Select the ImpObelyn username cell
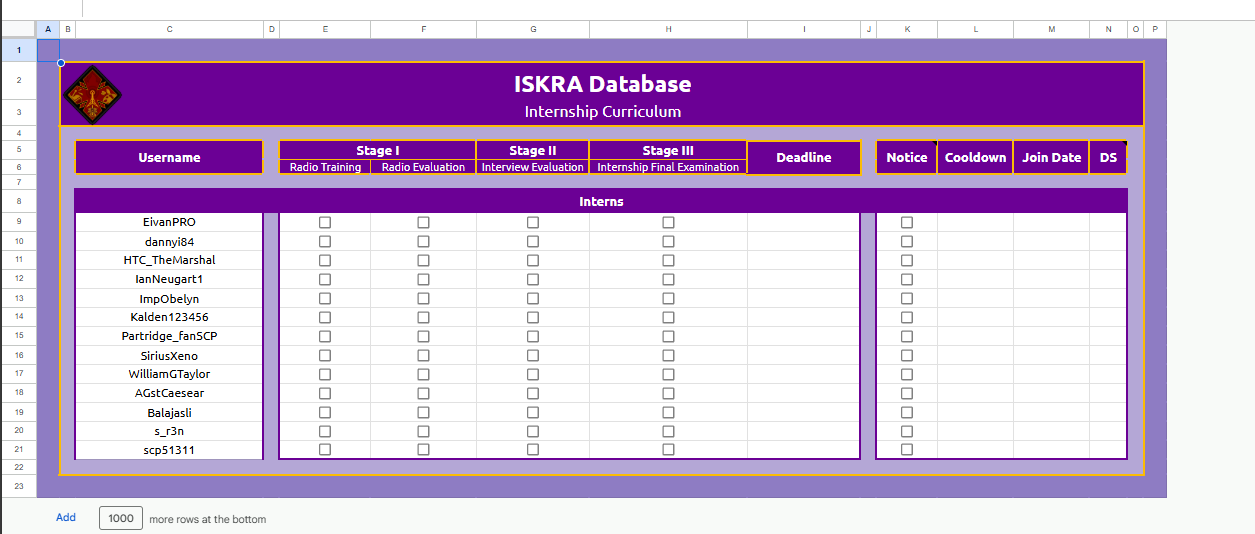 (169, 298)
